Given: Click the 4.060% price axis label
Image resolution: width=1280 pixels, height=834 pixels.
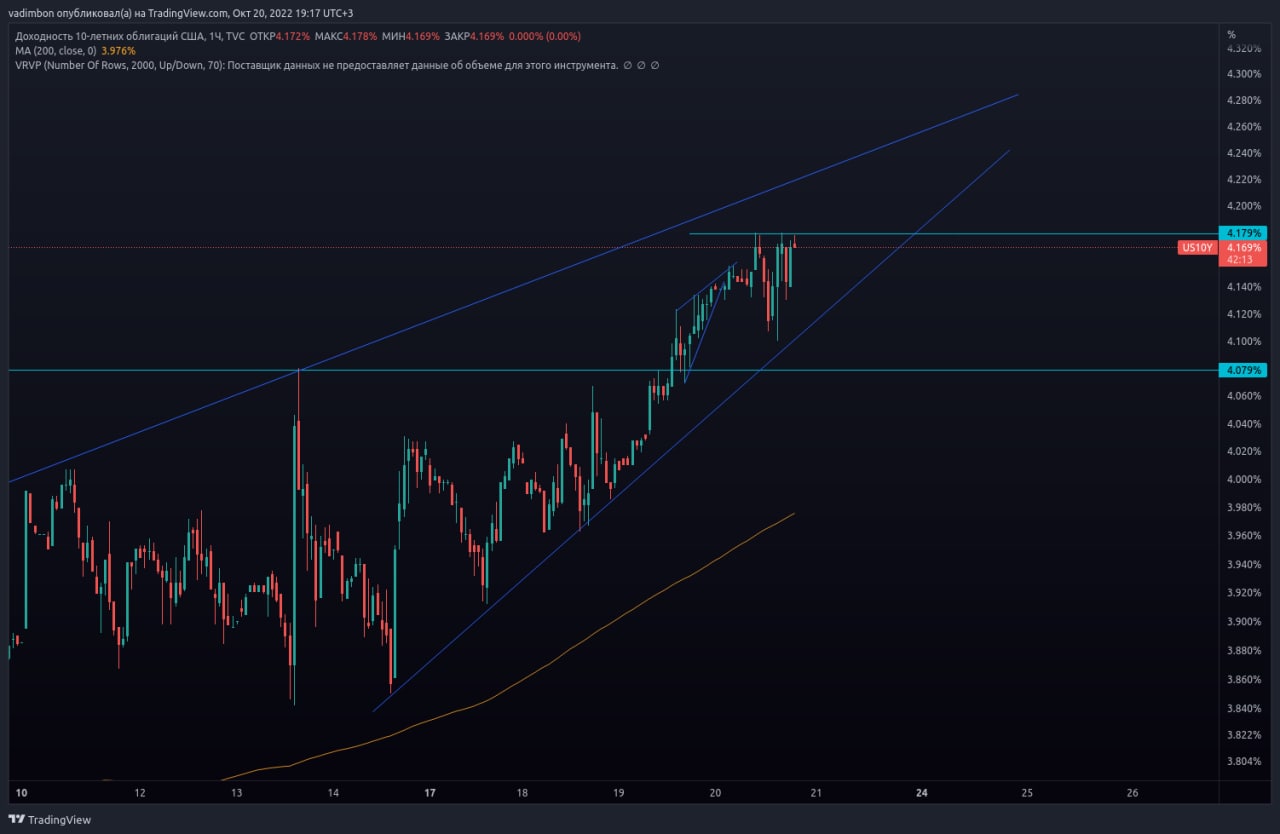Looking at the screenshot, I should 1243,396.
